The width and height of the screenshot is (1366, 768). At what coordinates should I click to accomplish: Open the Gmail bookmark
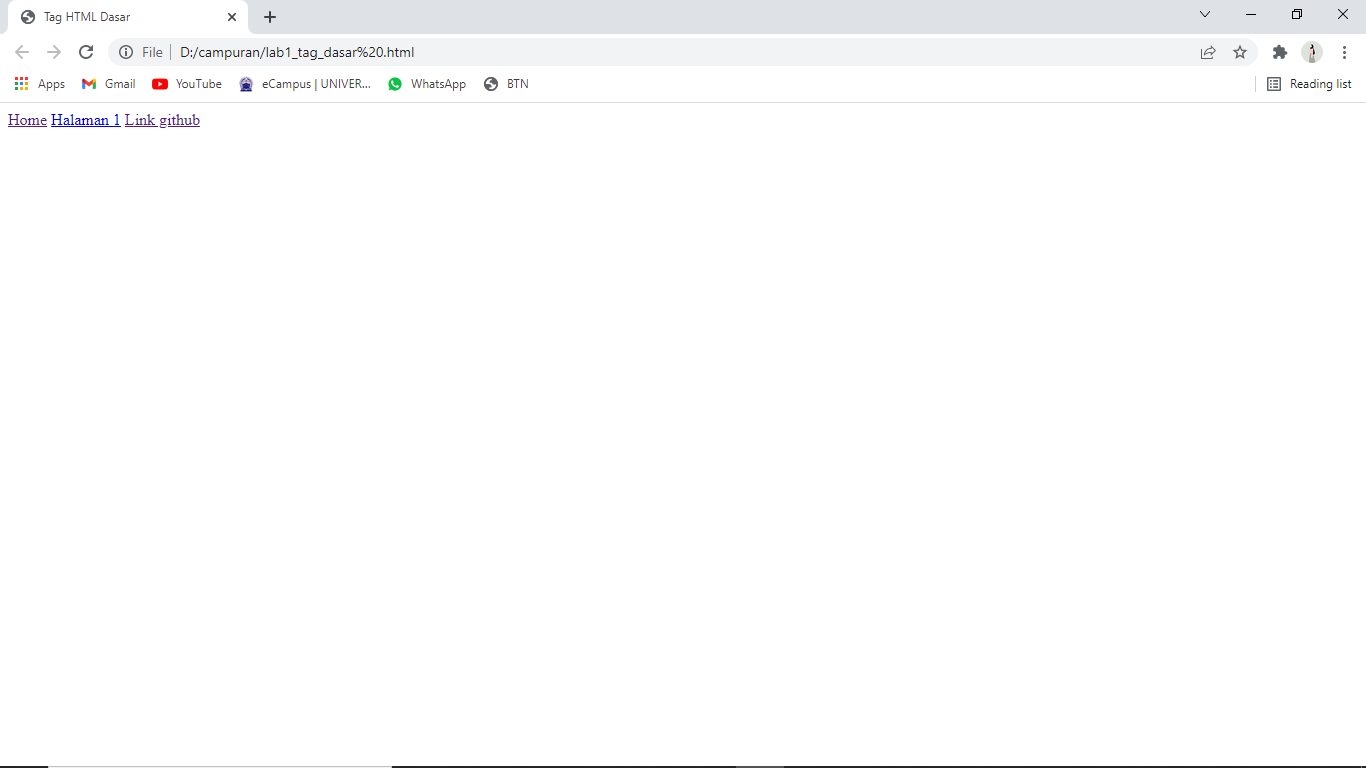pos(107,84)
